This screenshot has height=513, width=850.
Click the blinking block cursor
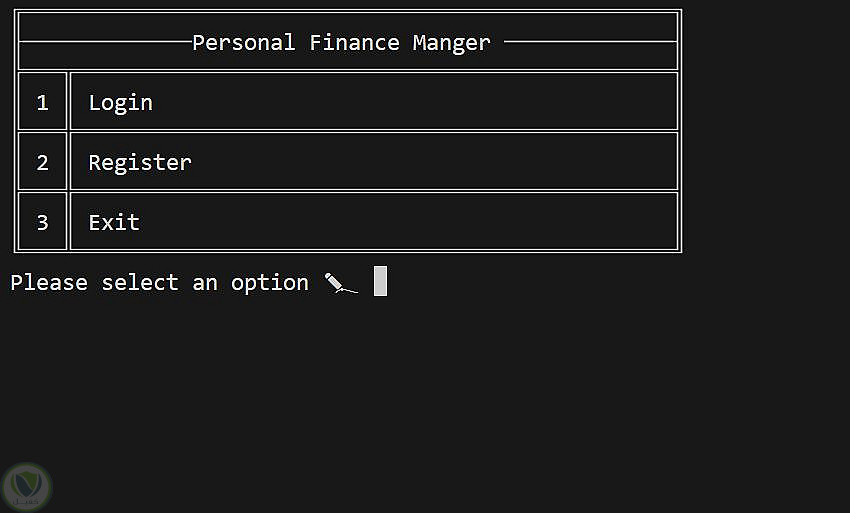click(x=380, y=282)
